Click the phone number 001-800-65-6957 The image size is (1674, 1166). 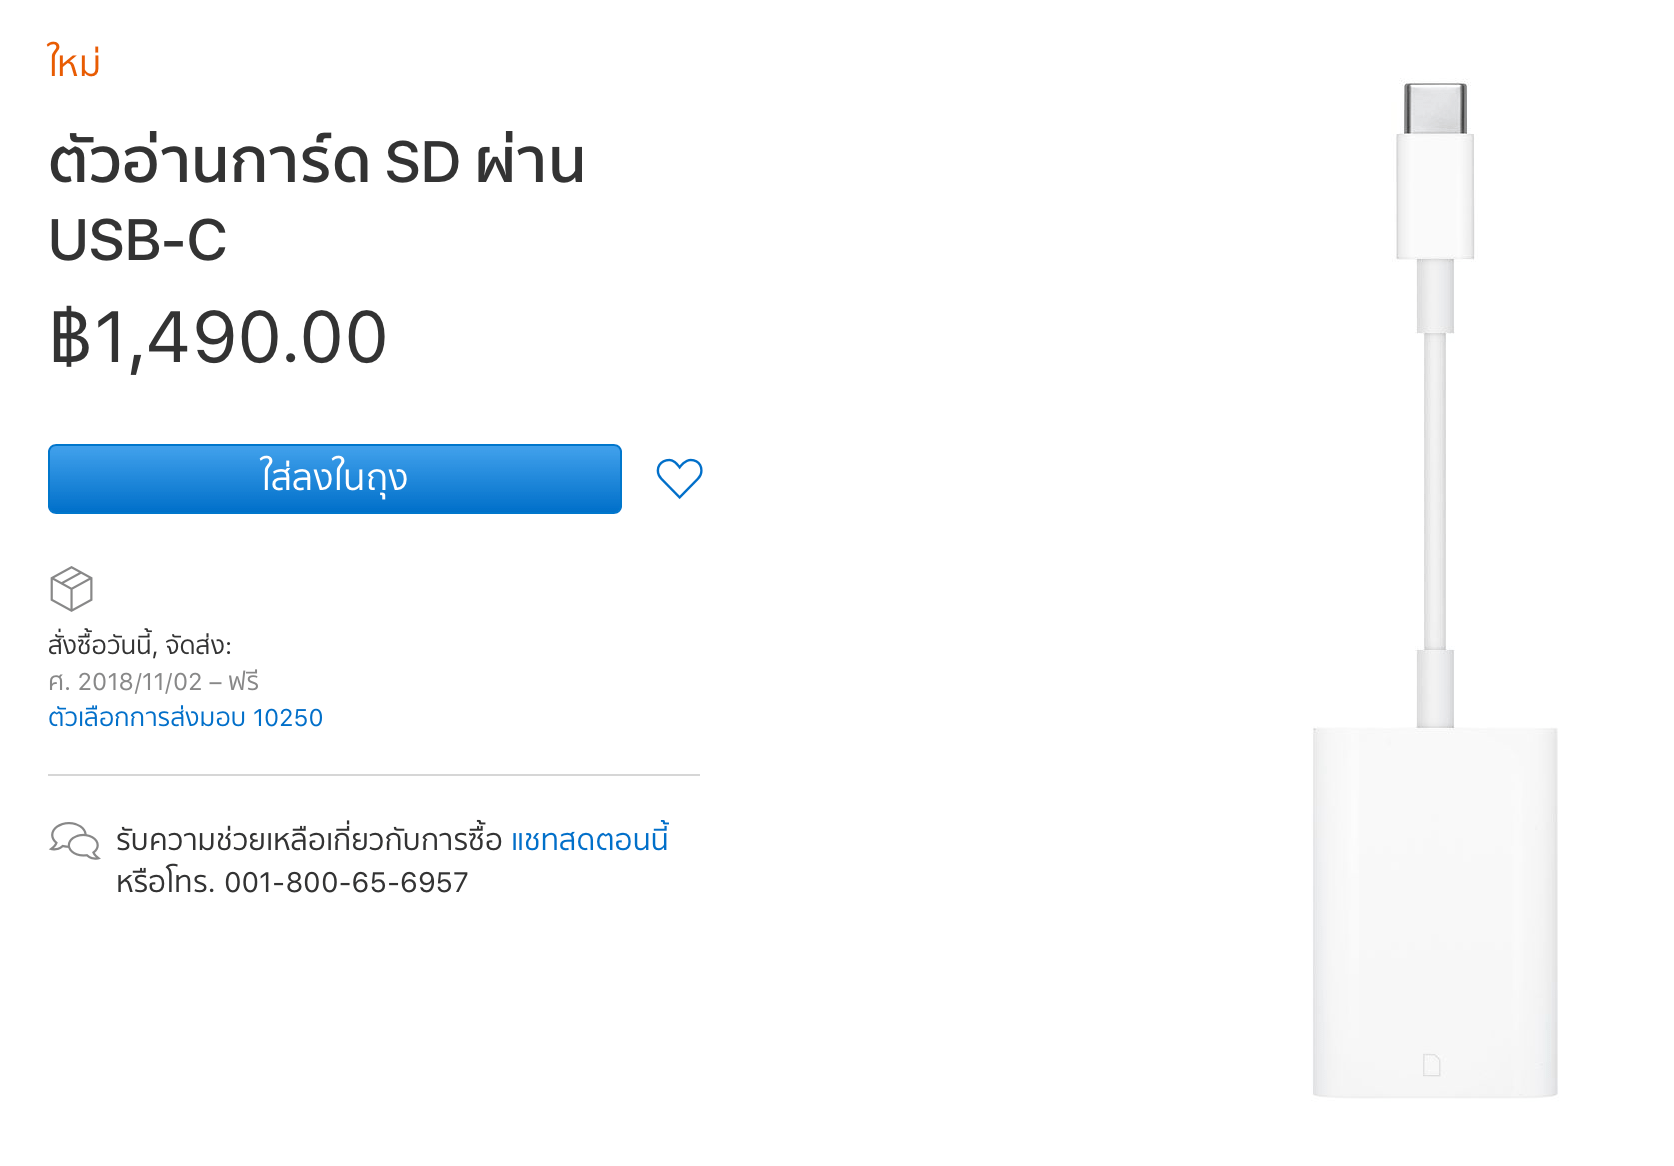(346, 882)
